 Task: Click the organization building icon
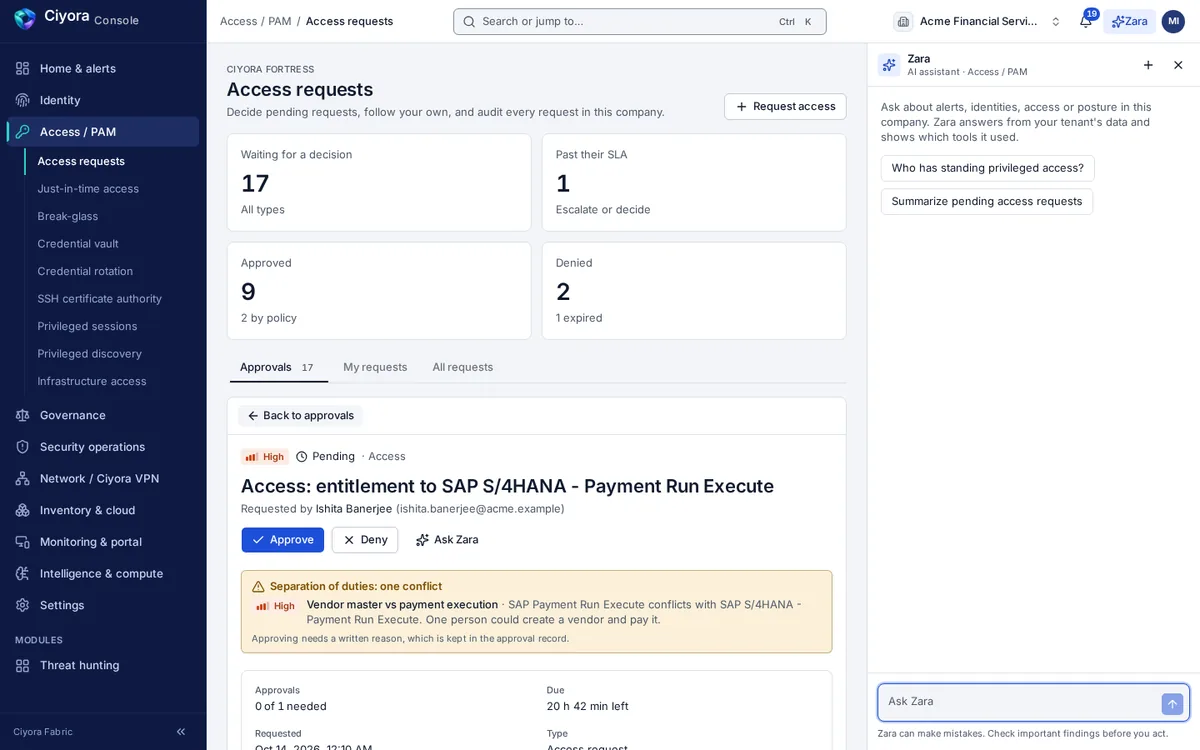coord(903,21)
